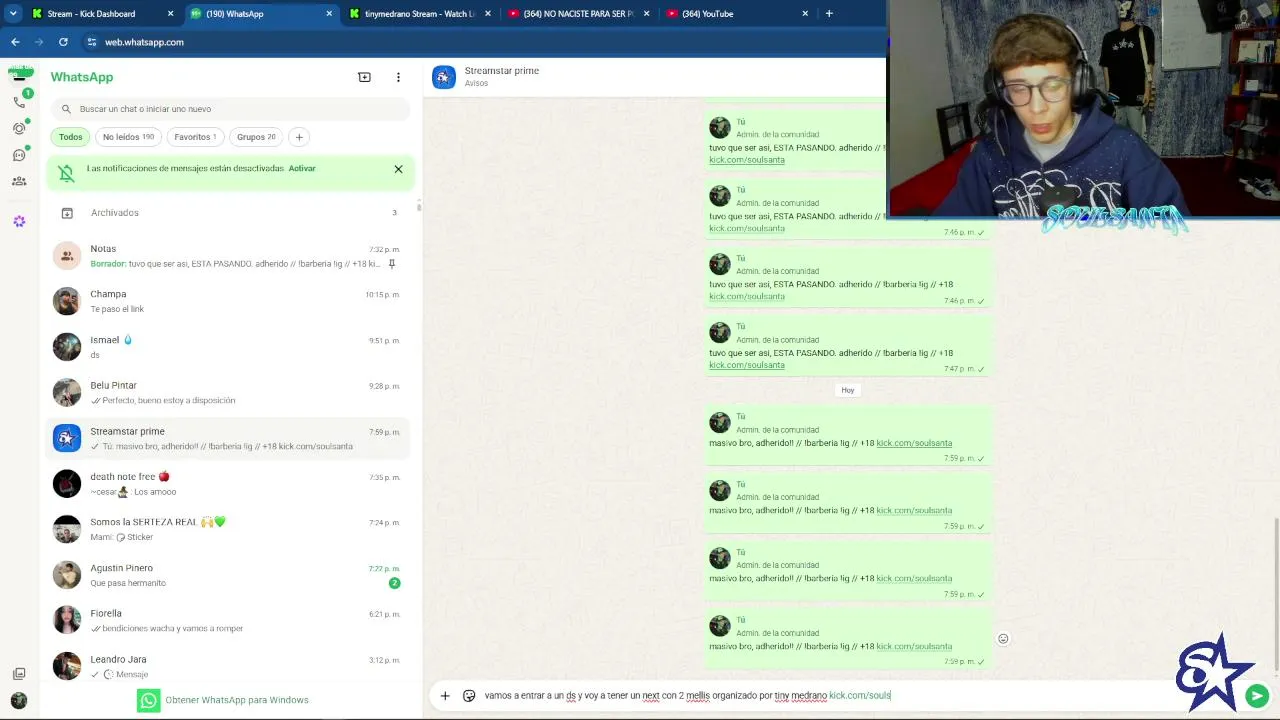Reload the web.whatsapp.com page
The width and height of the screenshot is (1280, 720).
[63, 42]
